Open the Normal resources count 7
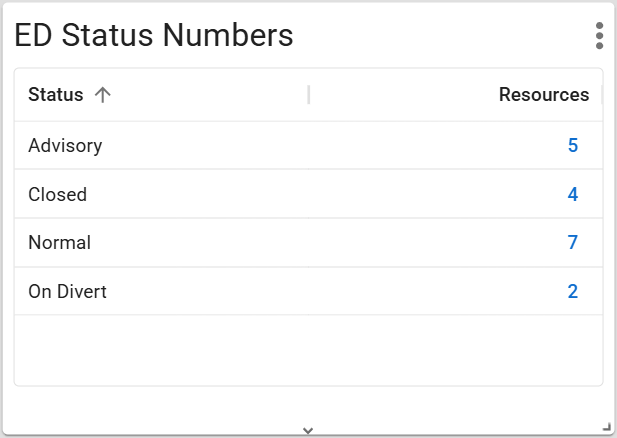The image size is (617, 438). coord(573,242)
